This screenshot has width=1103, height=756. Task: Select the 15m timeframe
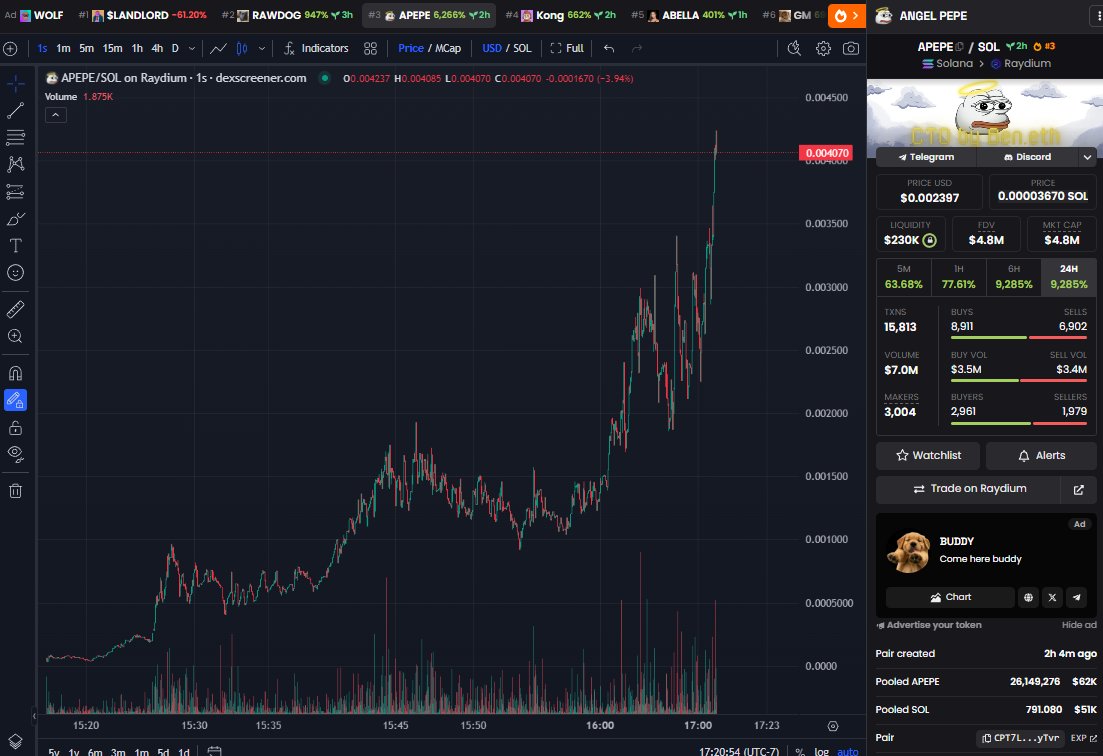pyautogui.click(x=113, y=49)
